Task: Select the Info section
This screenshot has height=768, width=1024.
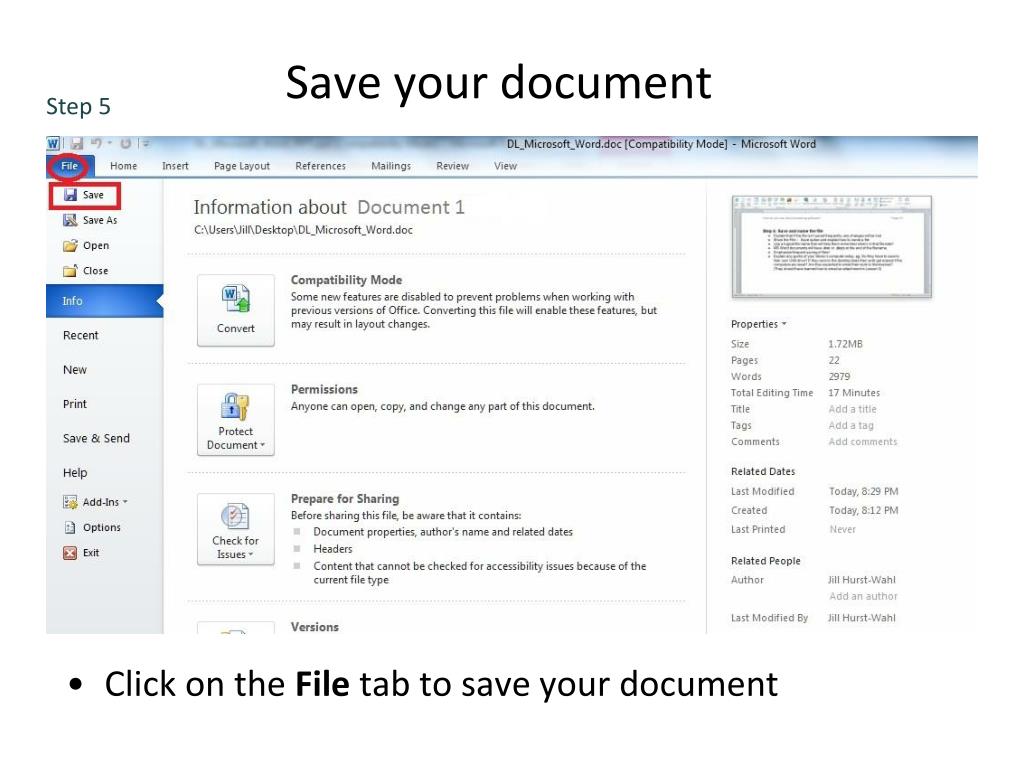Action: point(104,301)
